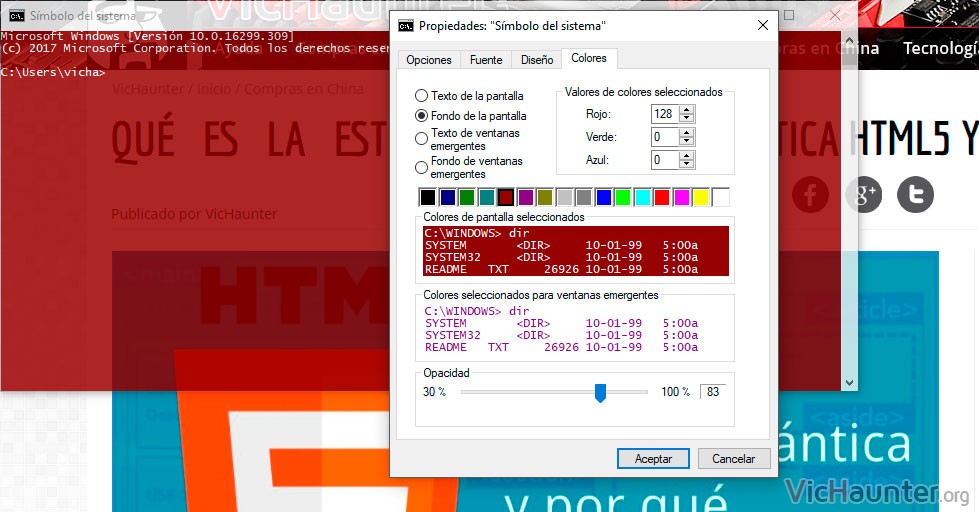Click the Azul value field
Image resolution: width=979 pixels, height=512 pixels.
665,160
